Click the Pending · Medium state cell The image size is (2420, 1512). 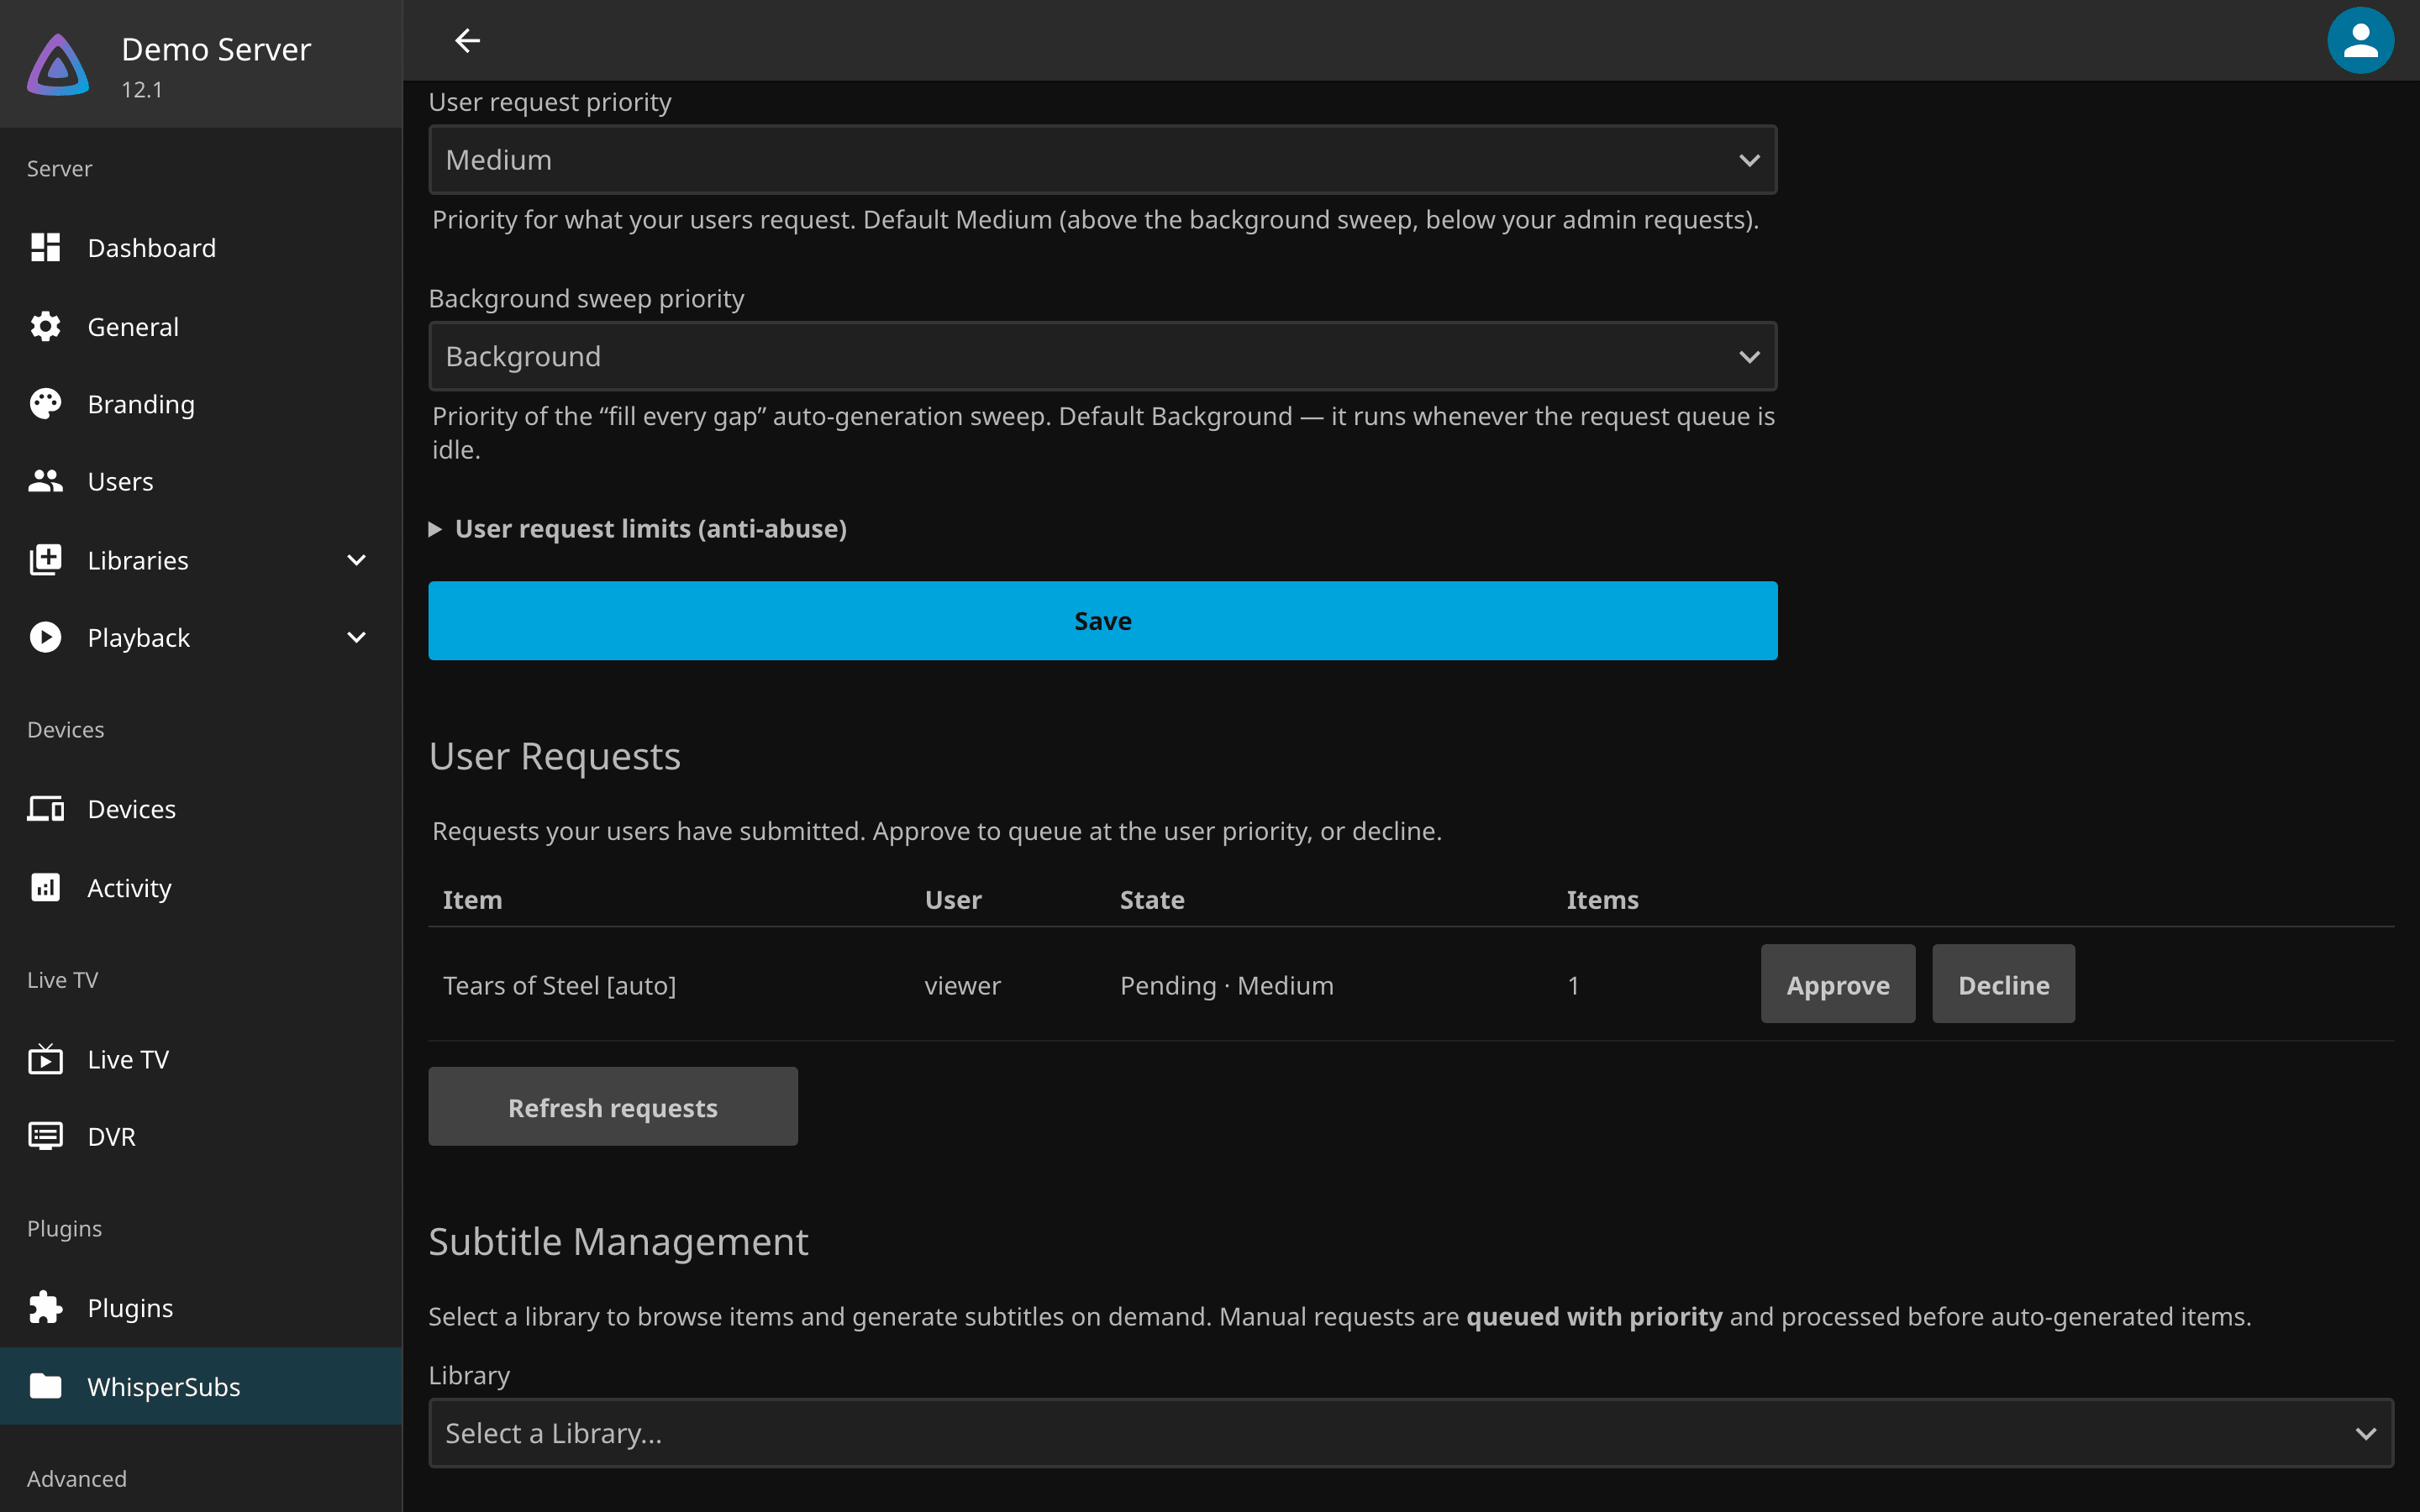1226,985
